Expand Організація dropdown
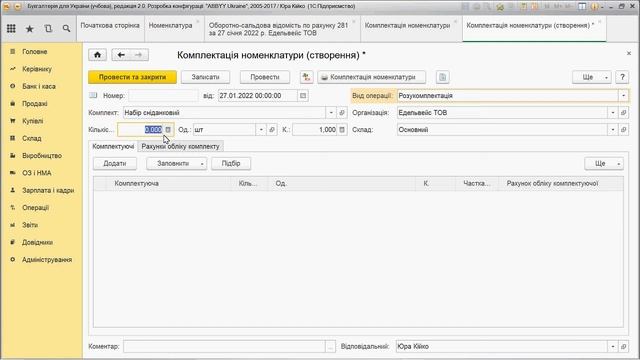 (613, 113)
